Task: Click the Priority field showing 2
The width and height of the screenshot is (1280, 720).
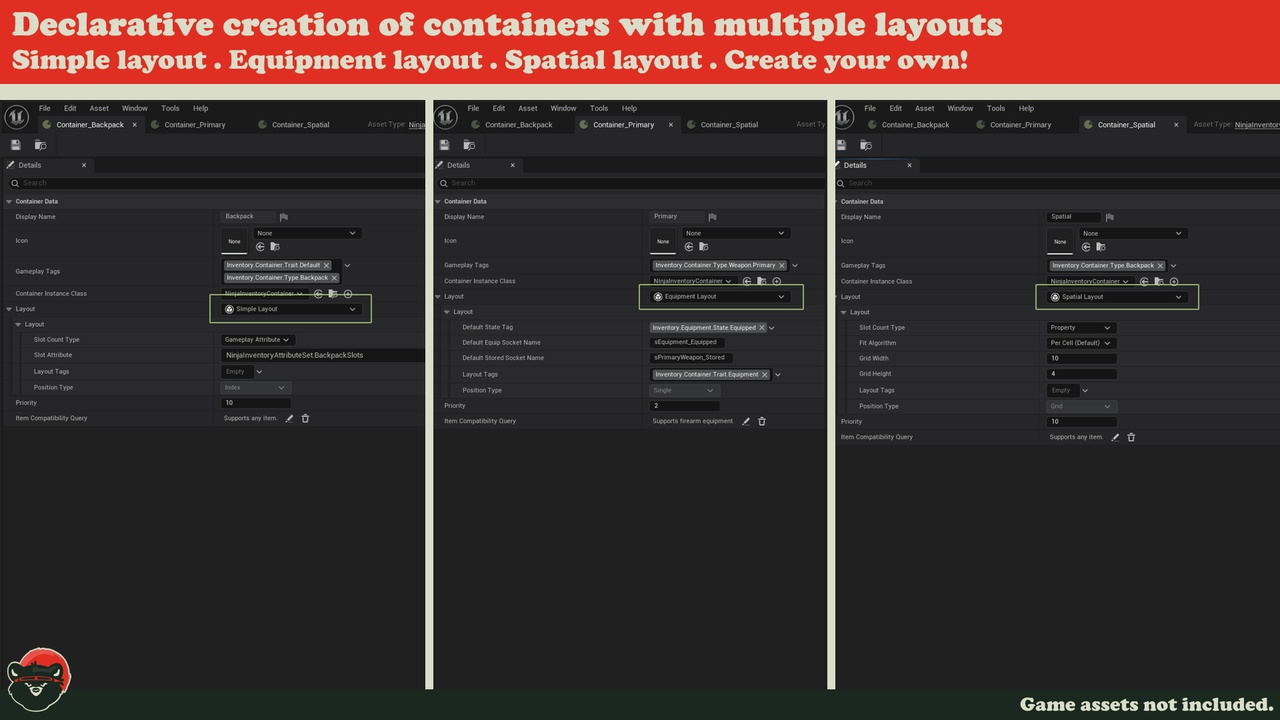Action: coord(685,406)
